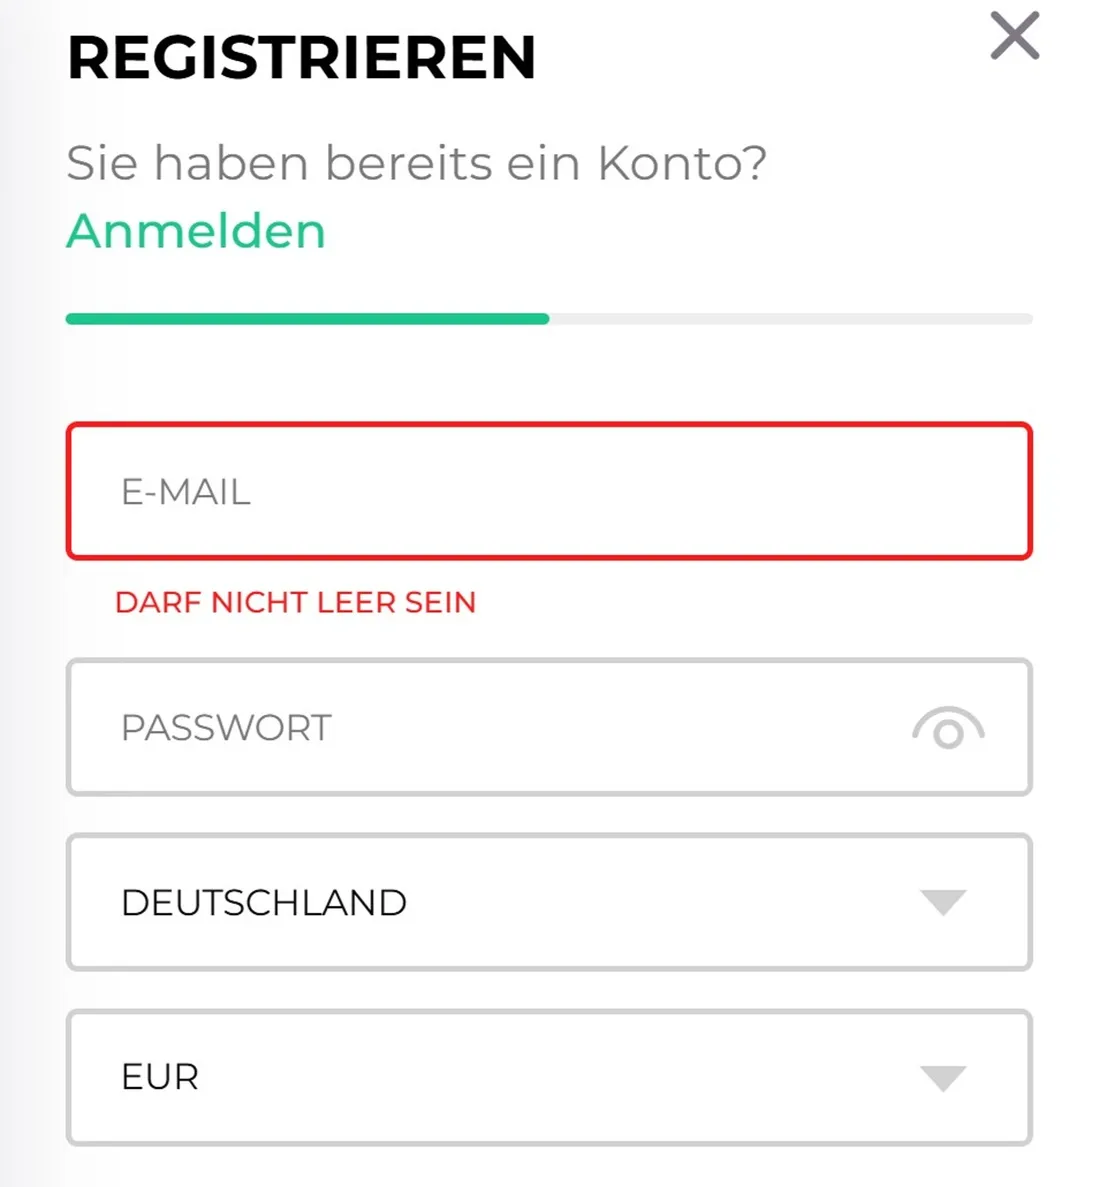Select the DEUTSCHLAND text in the country selector
This screenshot has height=1187, width=1100.
tap(264, 903)
